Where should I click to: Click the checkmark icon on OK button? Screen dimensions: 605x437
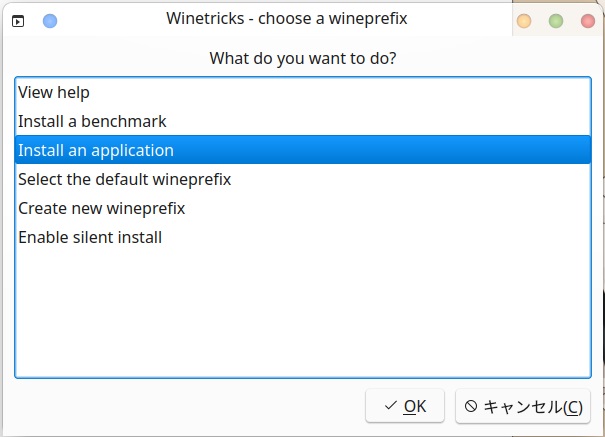[390, 406]
